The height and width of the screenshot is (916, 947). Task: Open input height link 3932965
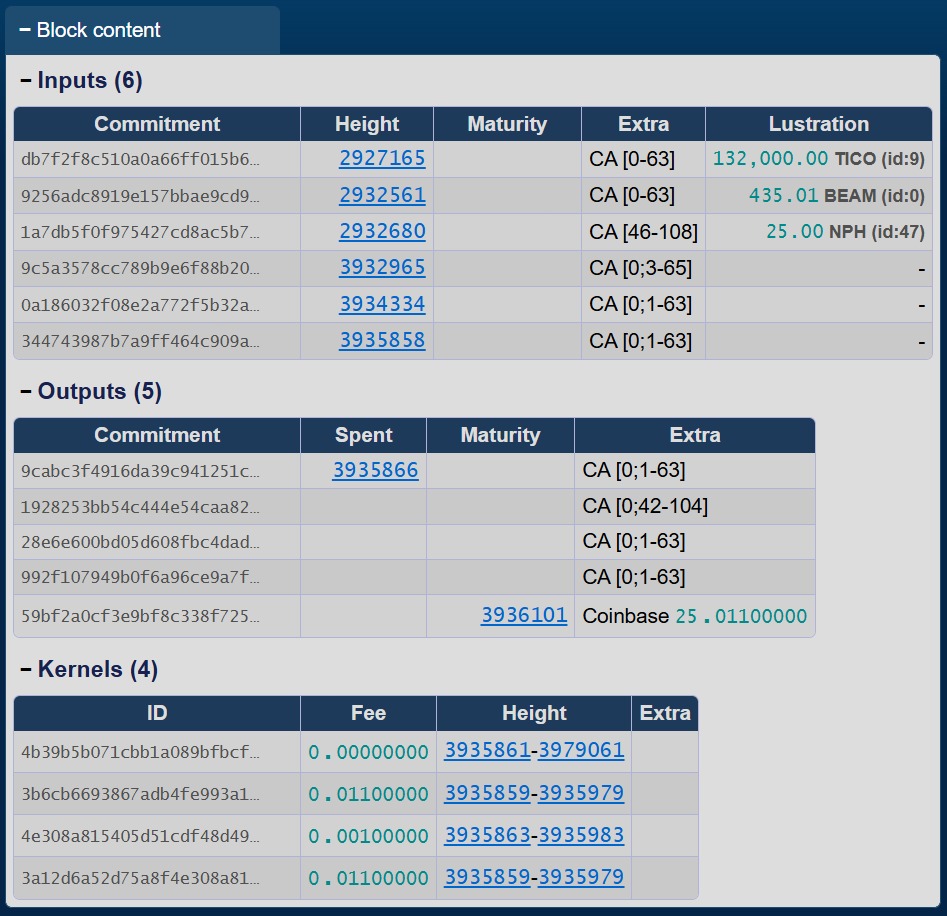pos(382,267)
